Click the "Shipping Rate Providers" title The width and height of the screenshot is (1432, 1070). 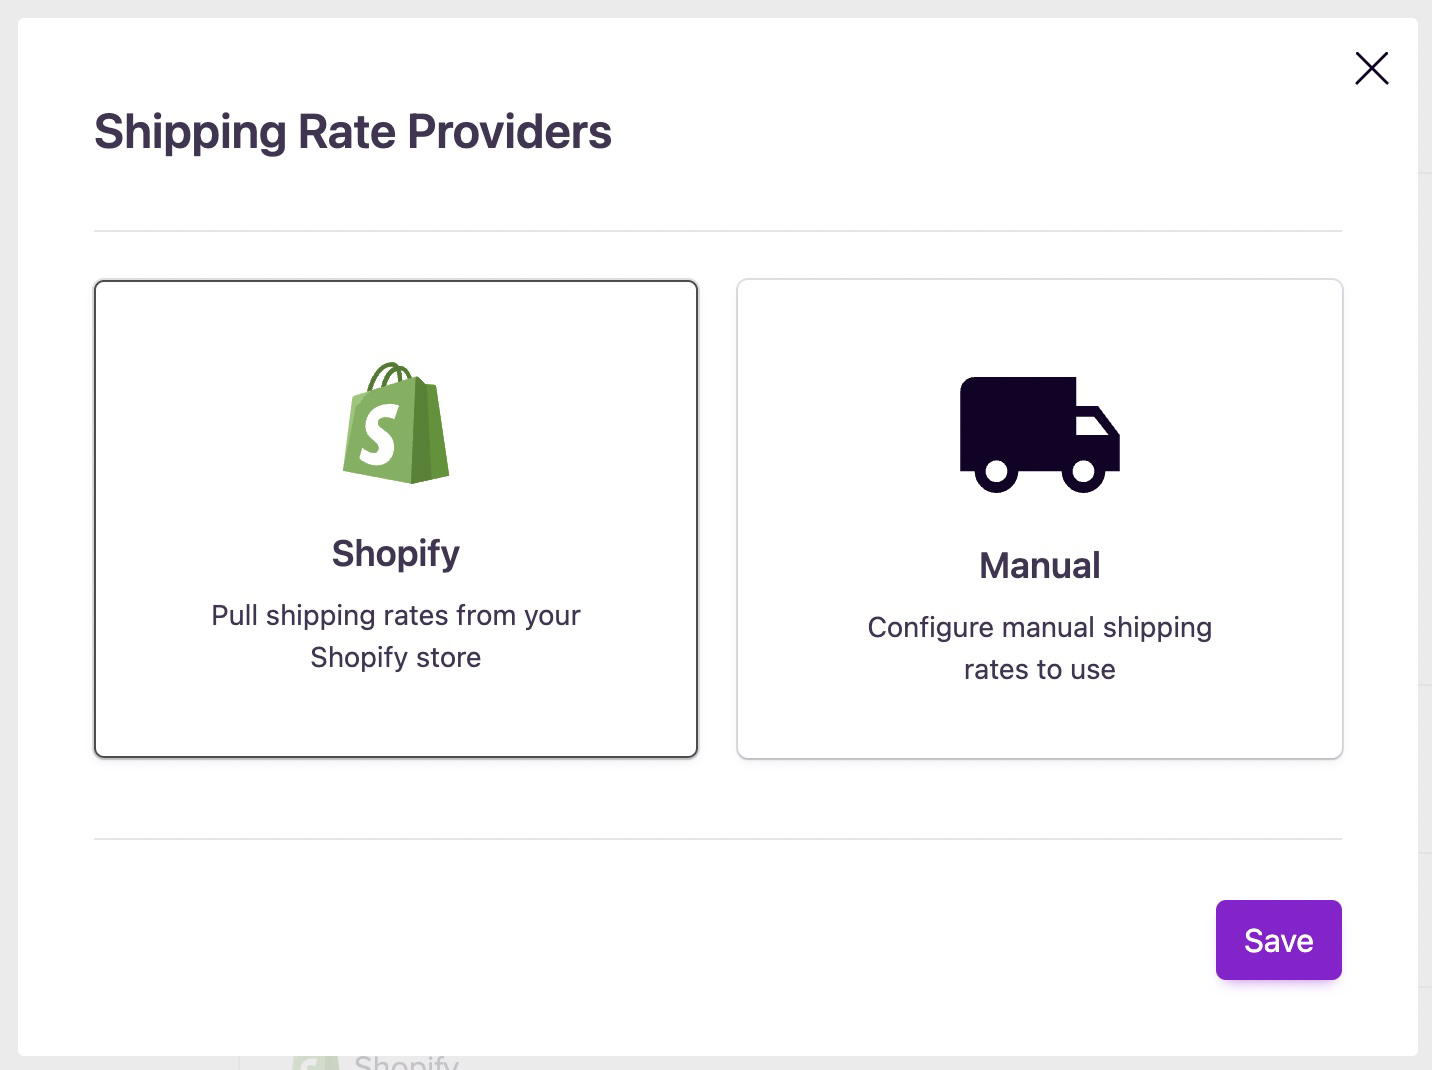[x=353, y=132]
